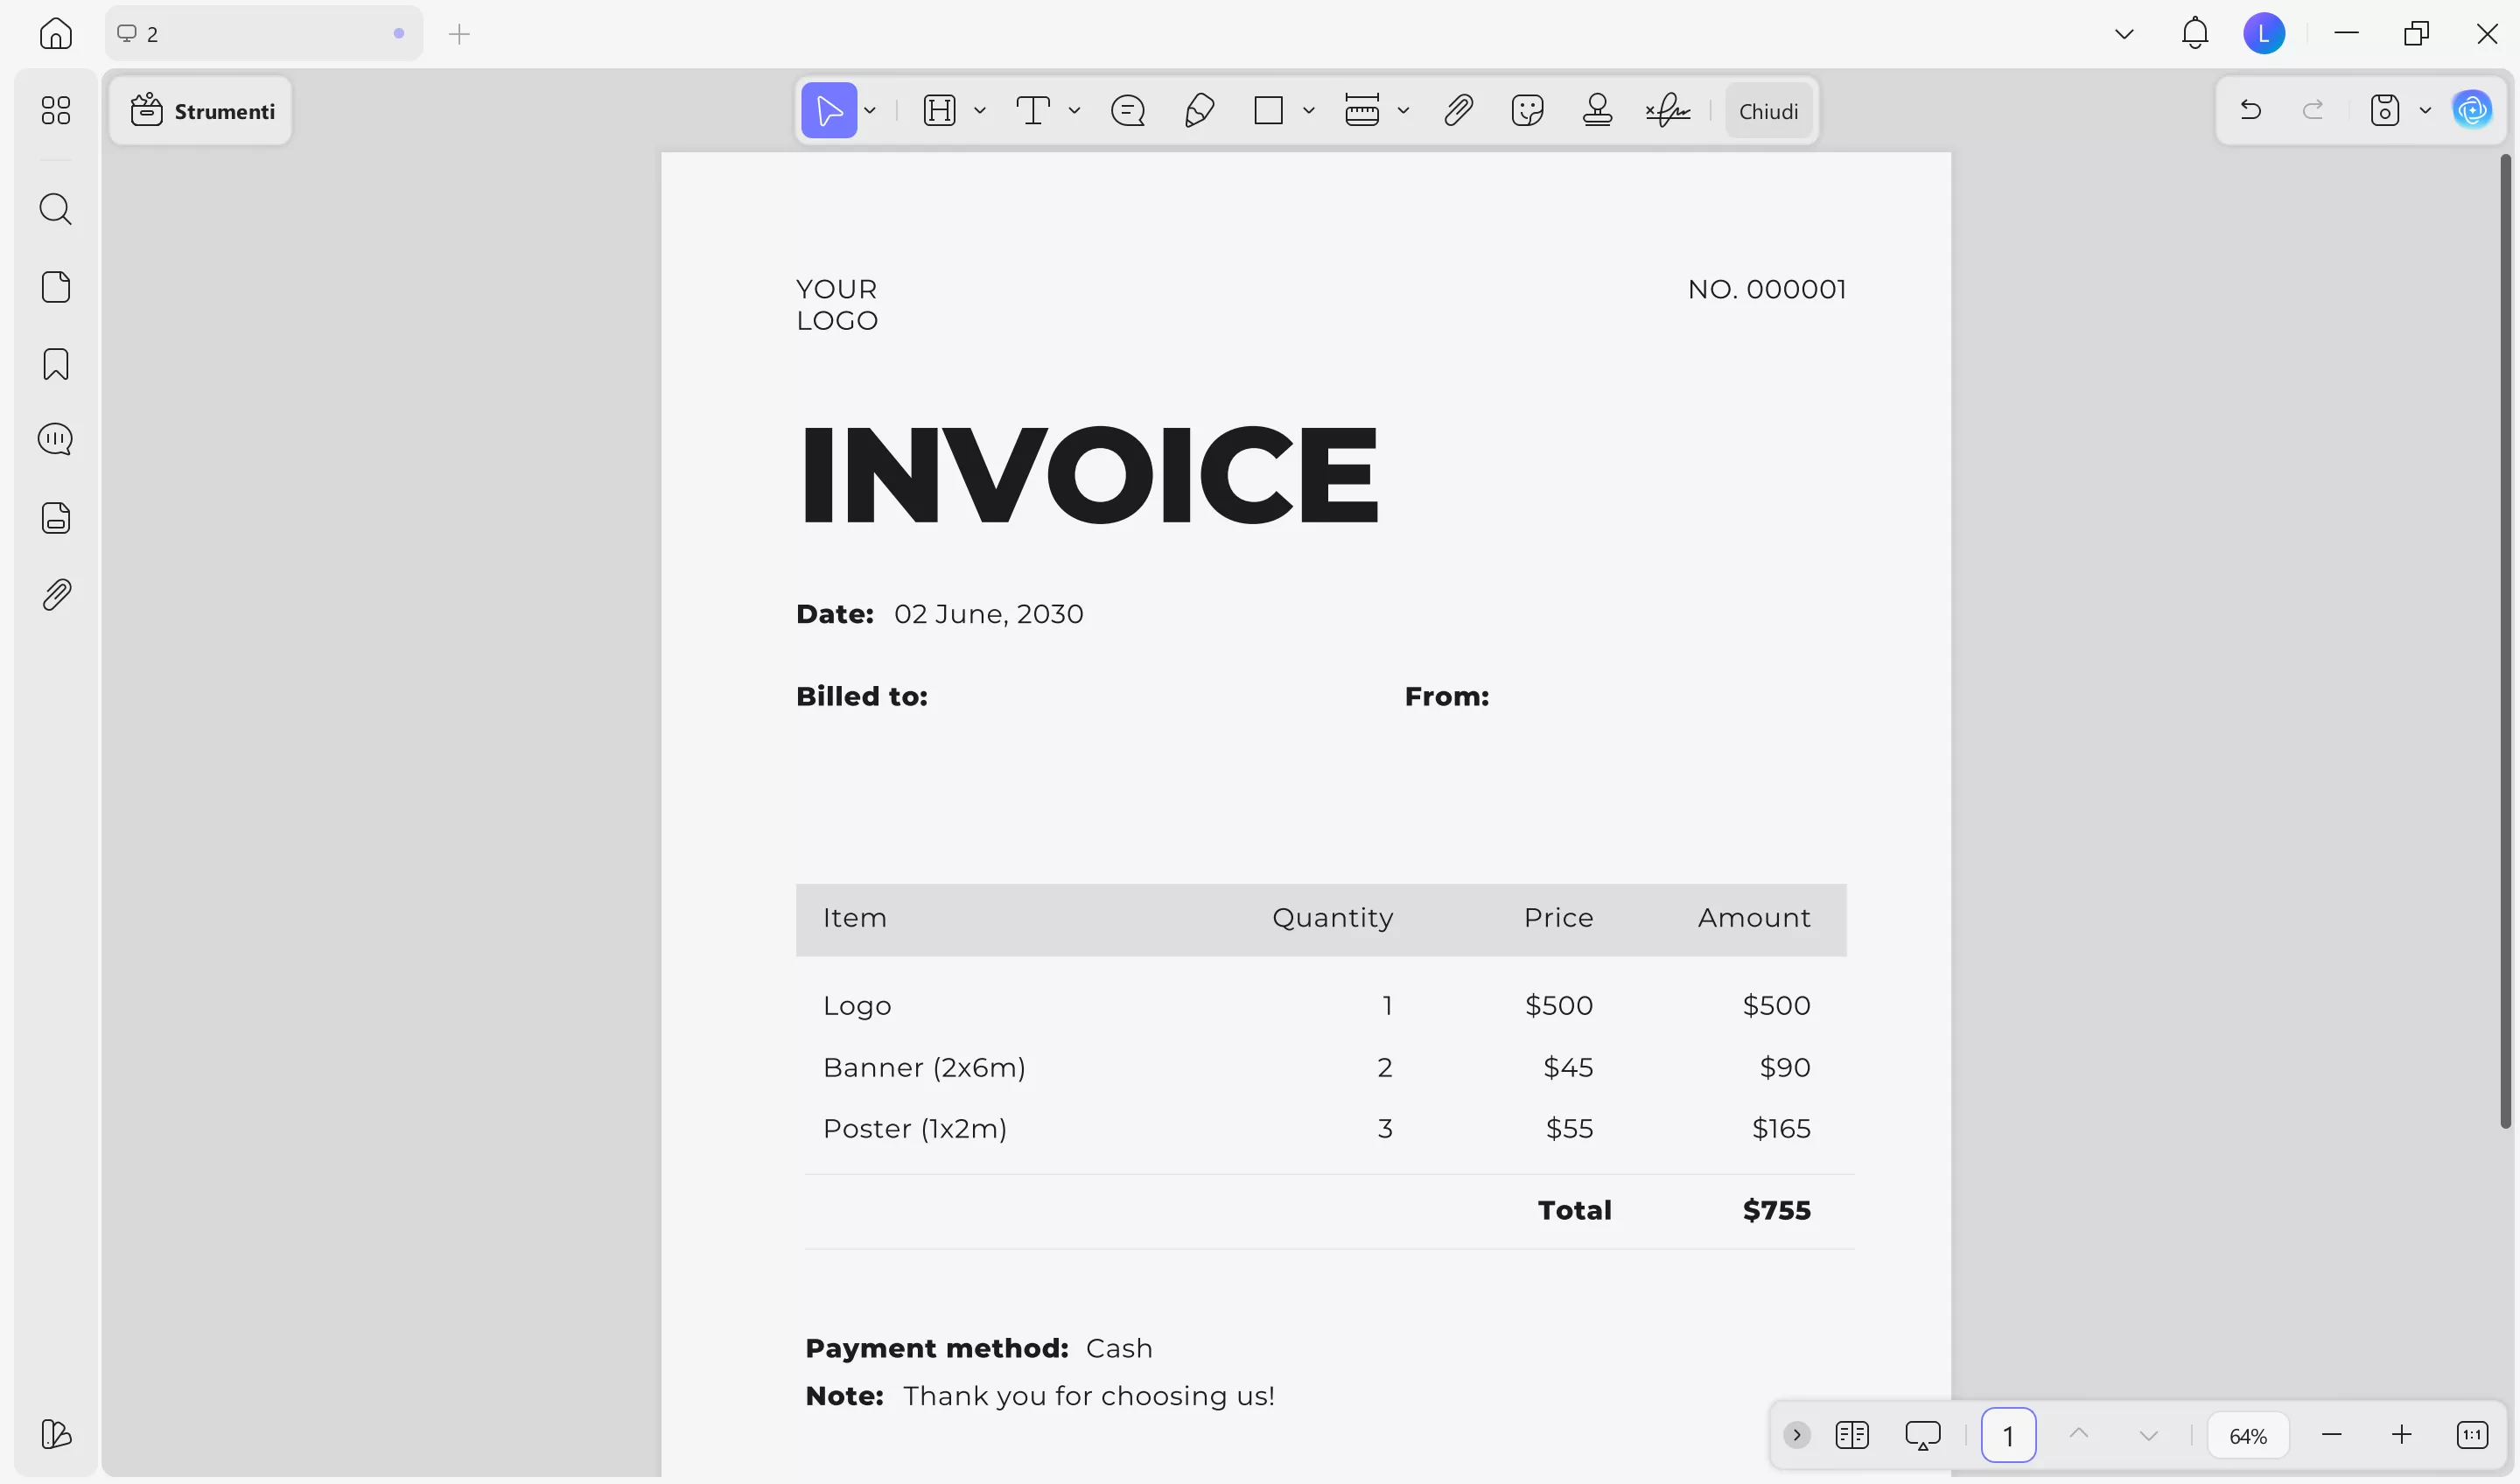Open the Strumenti tools menu
The image size is (2520, 1484).
202,111
